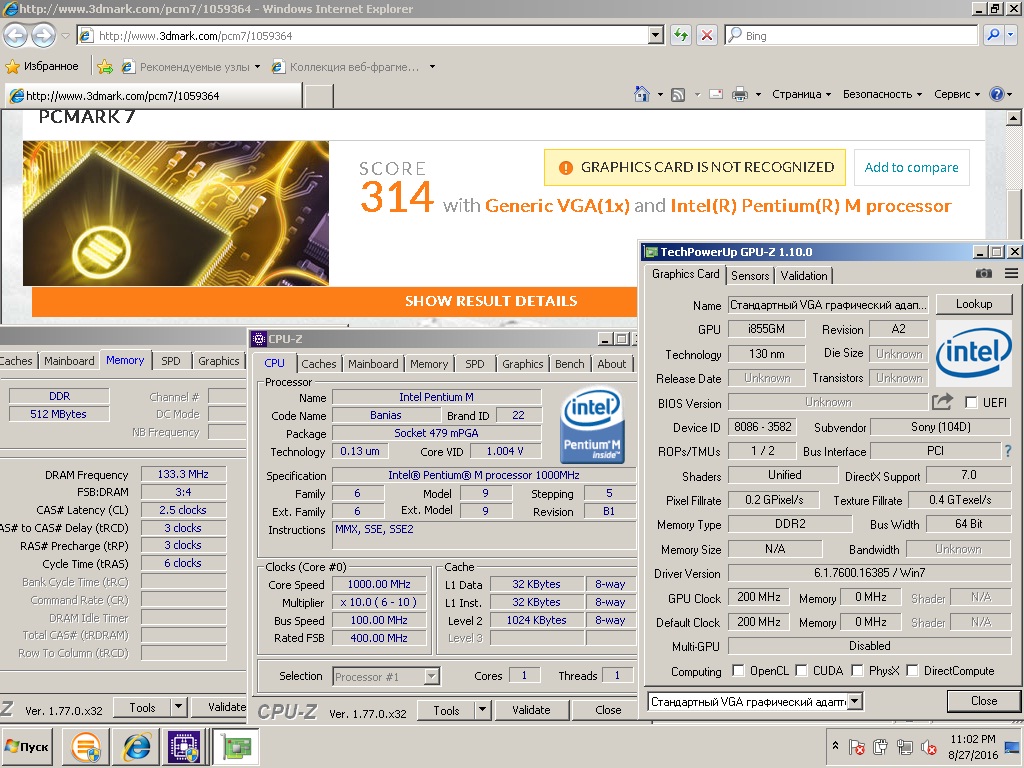Open Internet Explorer from the taskbar
Viewport: 1024px width, 768px height.
coord(136,746)
